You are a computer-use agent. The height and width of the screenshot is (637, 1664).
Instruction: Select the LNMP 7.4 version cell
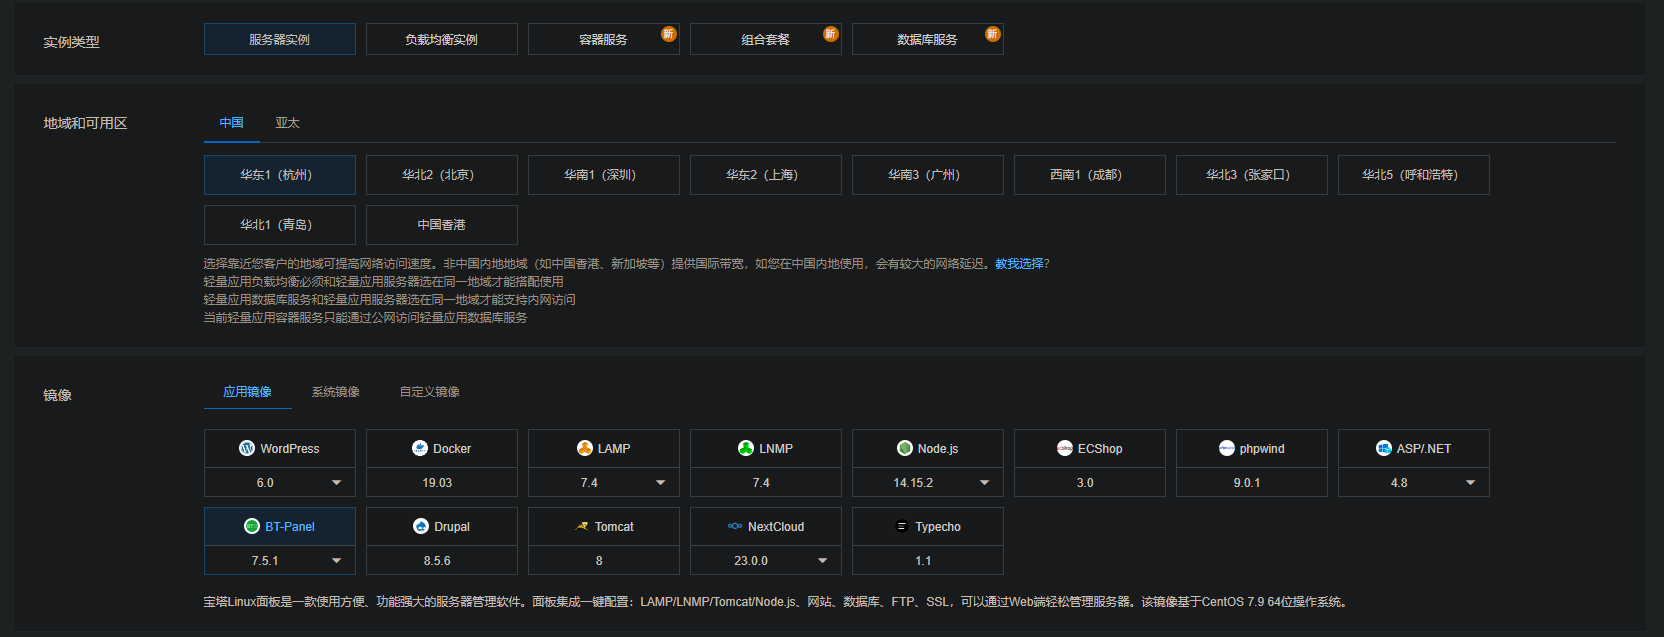(x=766, y=482)
